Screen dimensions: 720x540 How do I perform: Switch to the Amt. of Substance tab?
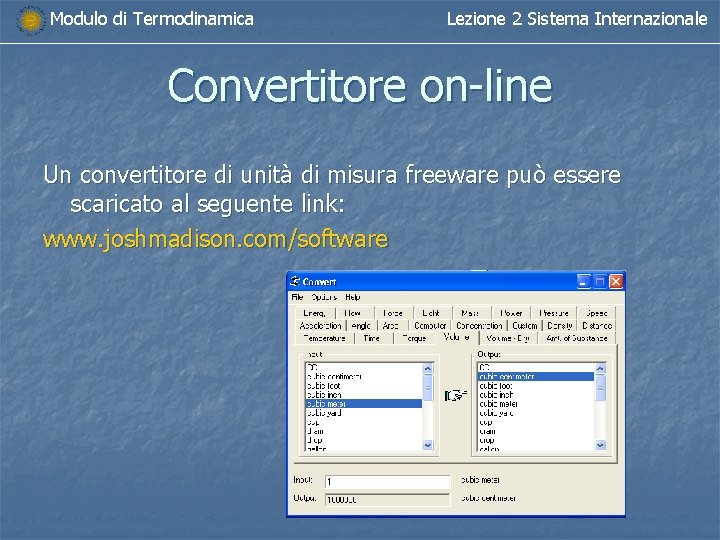(577, 338)
